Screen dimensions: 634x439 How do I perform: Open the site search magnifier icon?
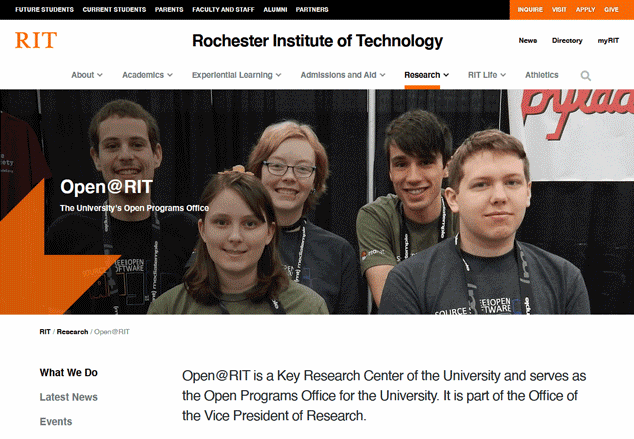pos(585,76)
